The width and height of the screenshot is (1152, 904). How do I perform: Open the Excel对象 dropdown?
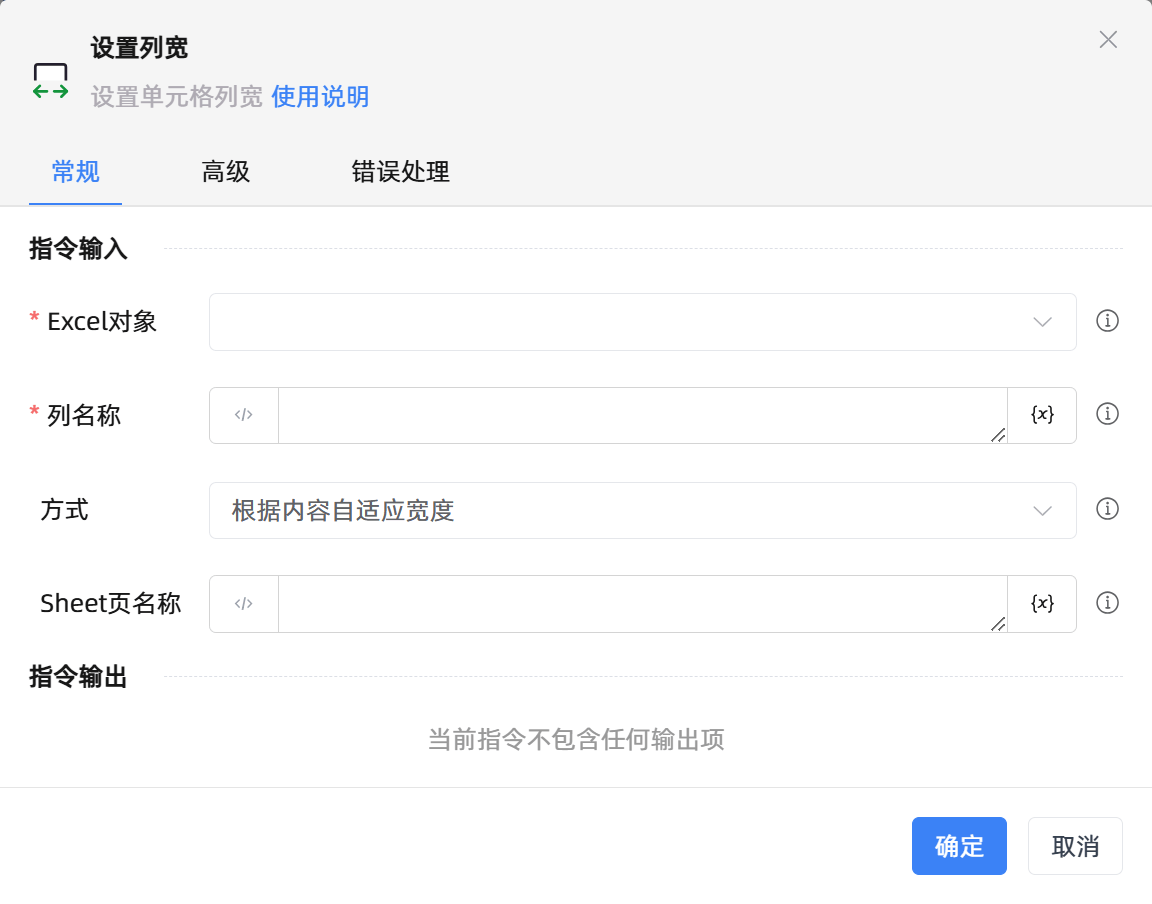click(643, 322)
